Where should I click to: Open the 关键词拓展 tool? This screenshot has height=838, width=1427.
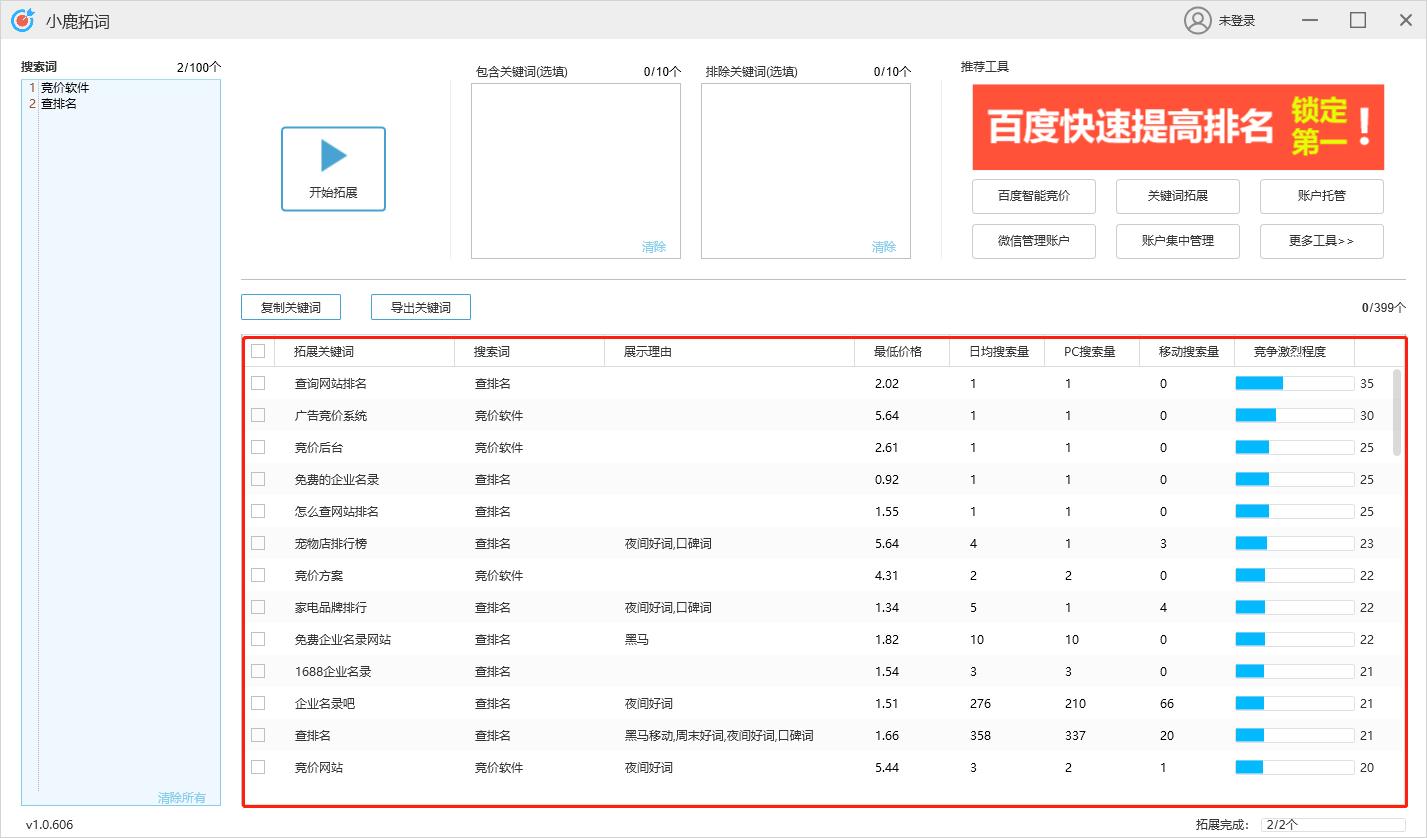pyautogui.click(x=1178, y=196)
